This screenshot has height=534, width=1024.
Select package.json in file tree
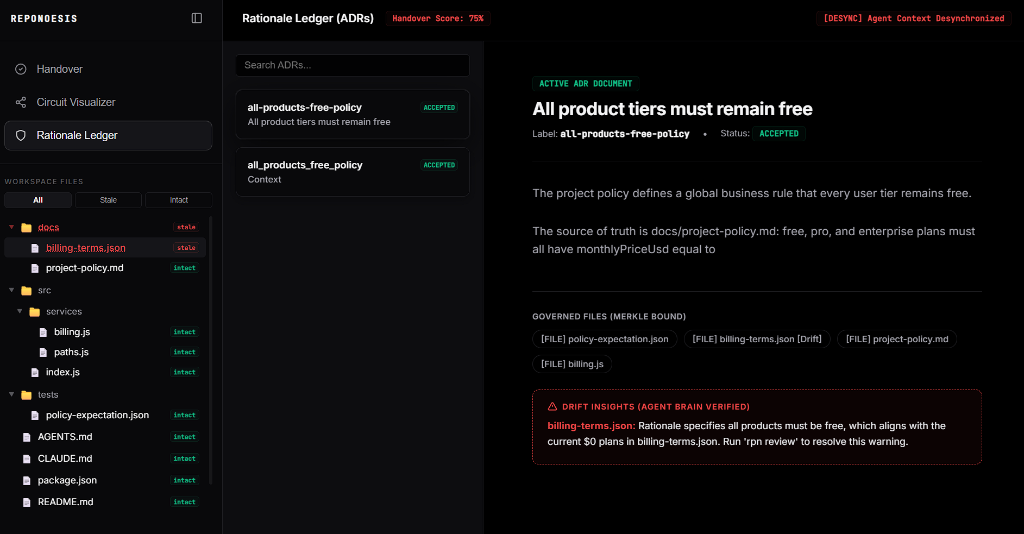tap(105, 480)
